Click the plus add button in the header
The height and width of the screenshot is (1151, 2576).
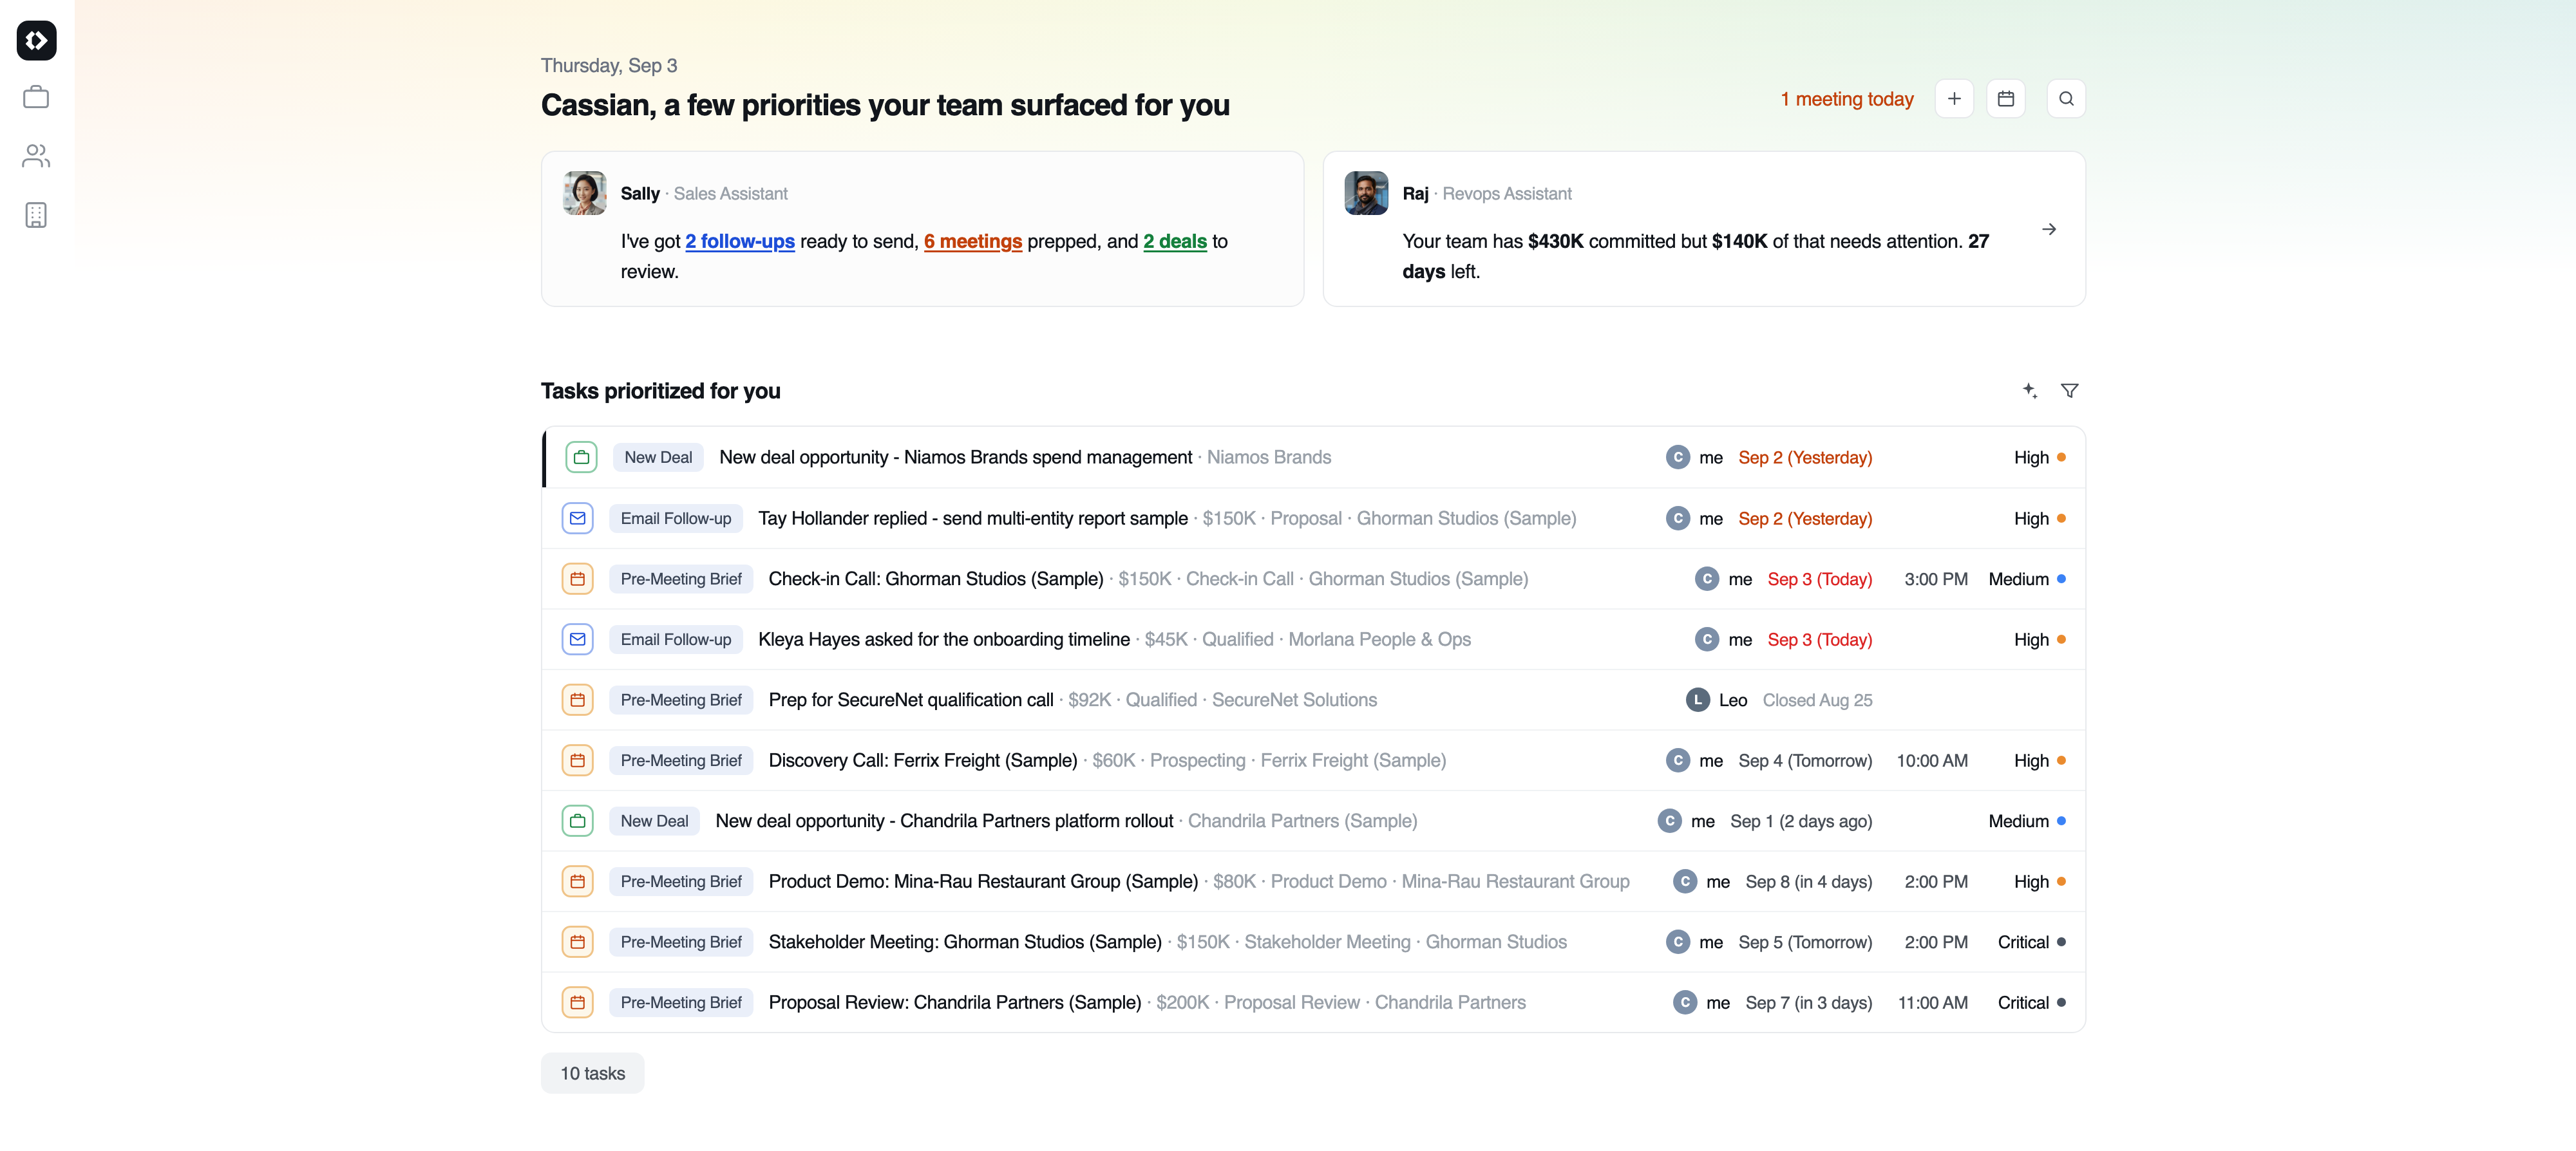click(1953, 99)
